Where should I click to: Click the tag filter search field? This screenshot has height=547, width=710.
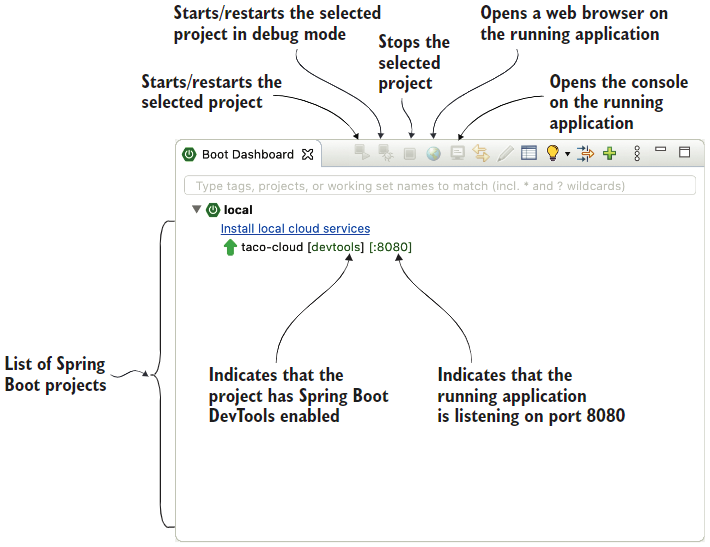440,186
